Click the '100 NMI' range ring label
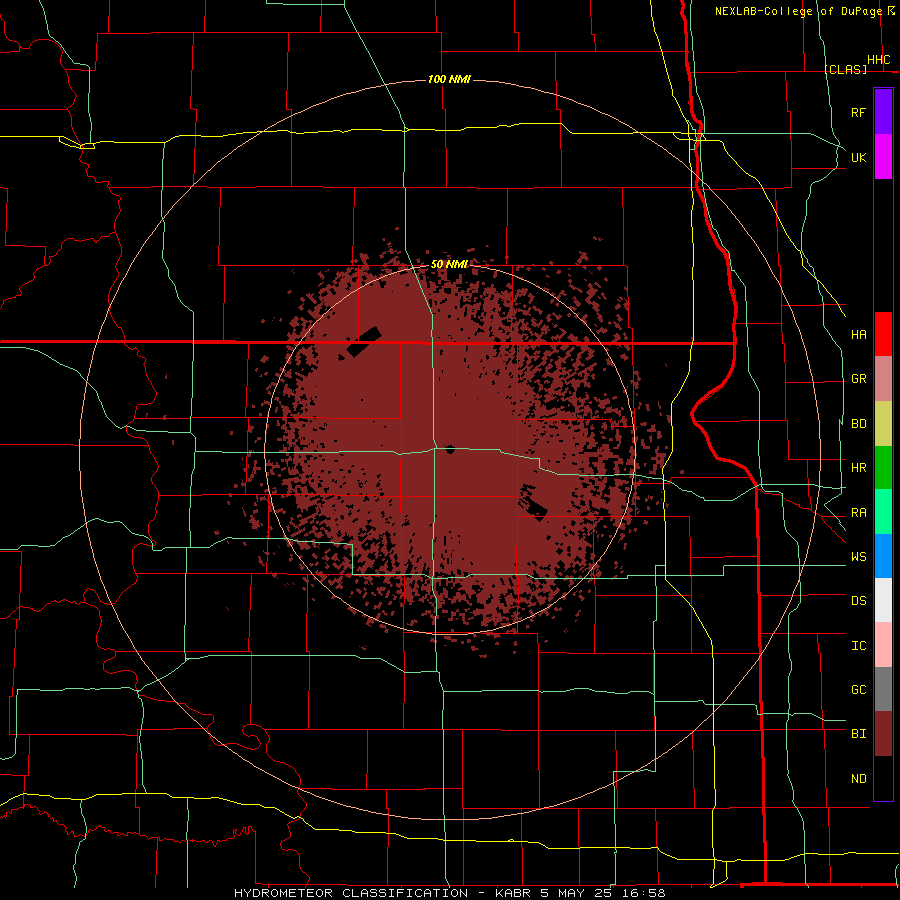 coord(449,79)
